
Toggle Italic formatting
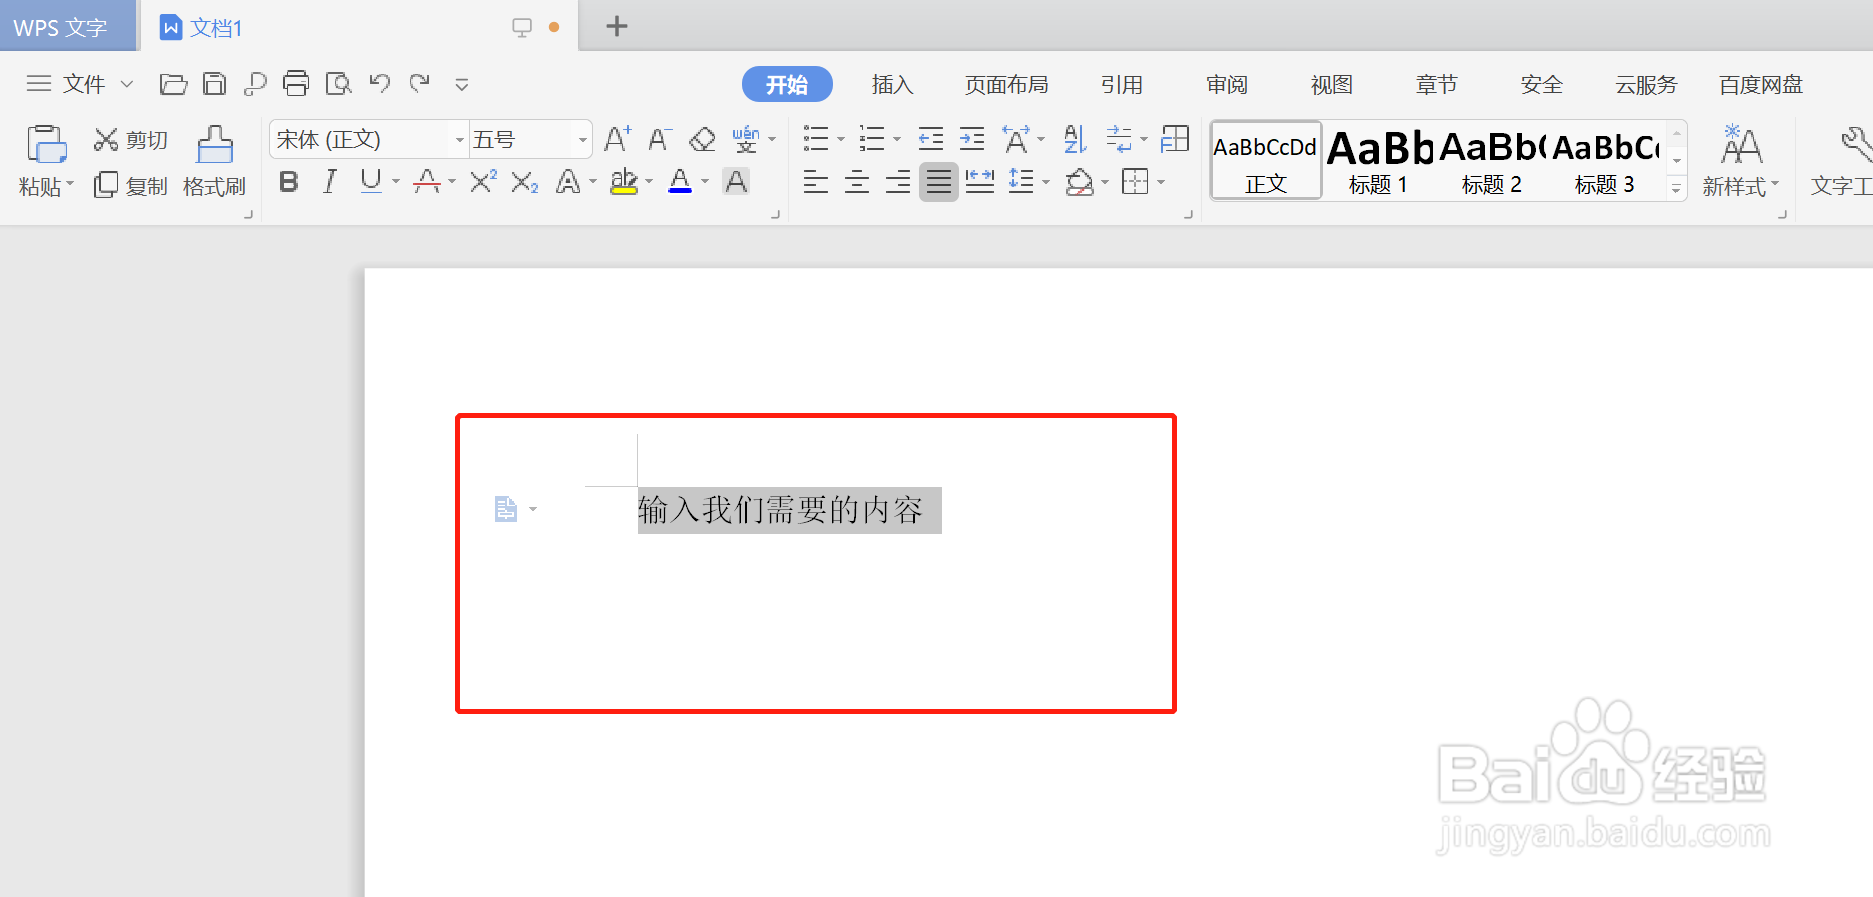pos(329,182)
